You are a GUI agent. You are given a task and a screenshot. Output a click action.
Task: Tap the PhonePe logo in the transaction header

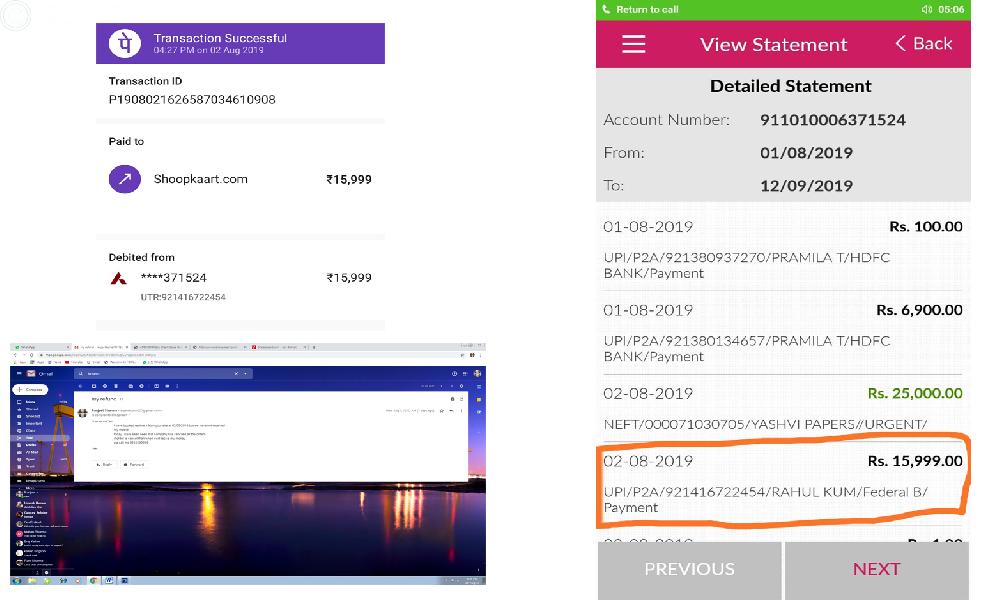(127, 44)
